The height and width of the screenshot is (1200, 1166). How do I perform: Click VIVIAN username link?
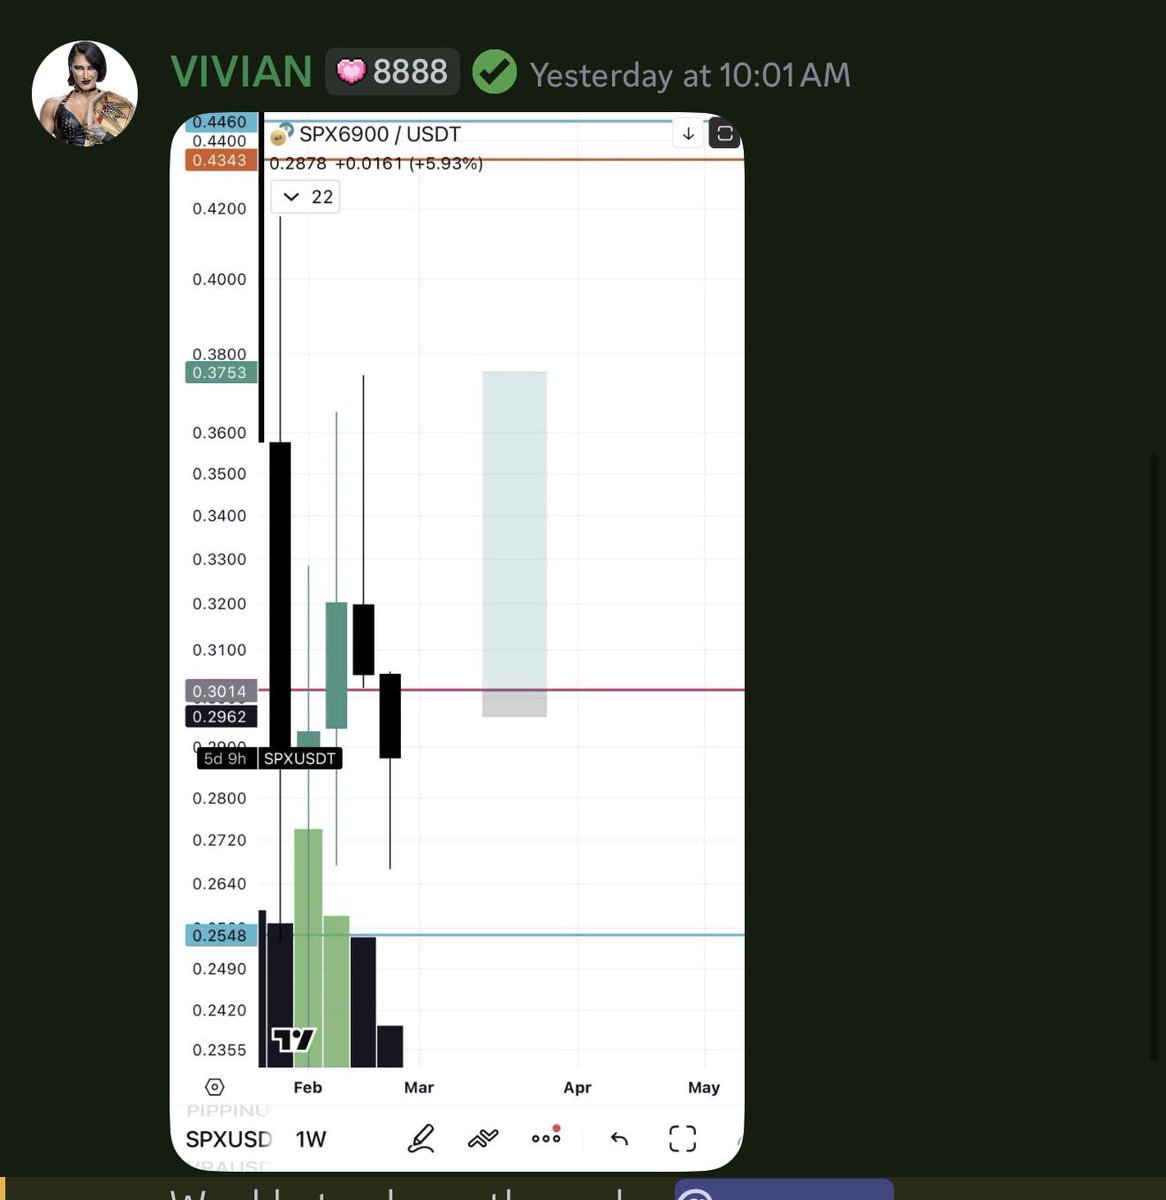click(x=241, y=73)
